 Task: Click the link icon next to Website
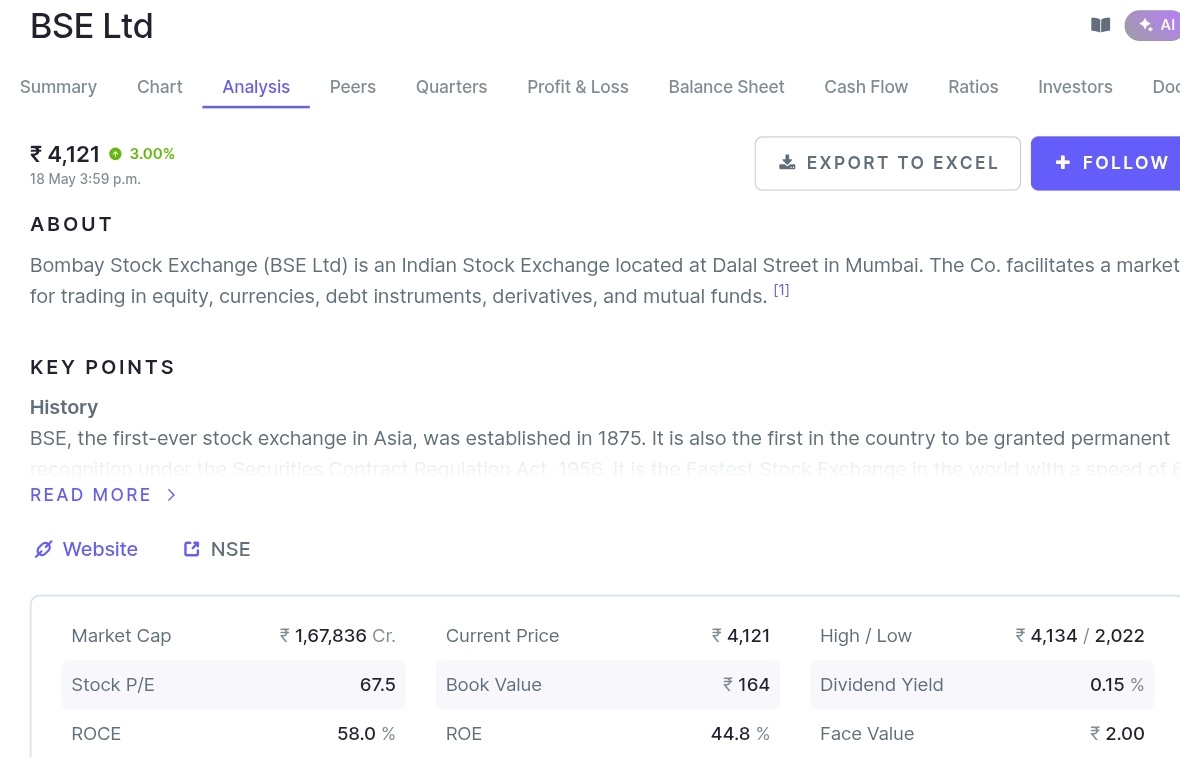pyautogui.click(x=44, y=549)
